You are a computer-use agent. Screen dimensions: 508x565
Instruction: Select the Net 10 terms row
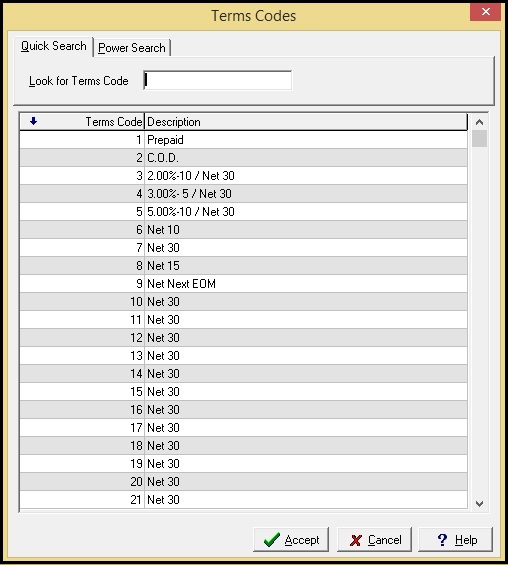coord(244,230)
